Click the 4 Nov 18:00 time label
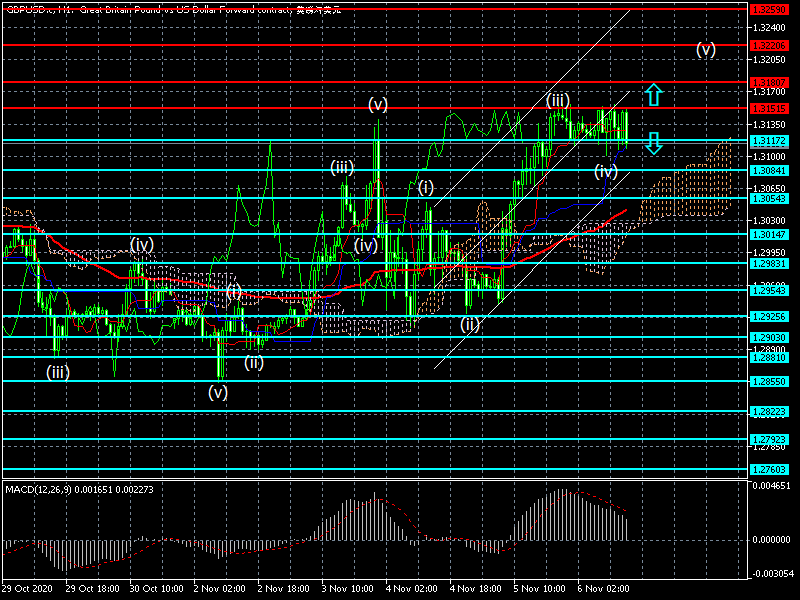The width and height of the screenshot is (800, 600). 476,589
